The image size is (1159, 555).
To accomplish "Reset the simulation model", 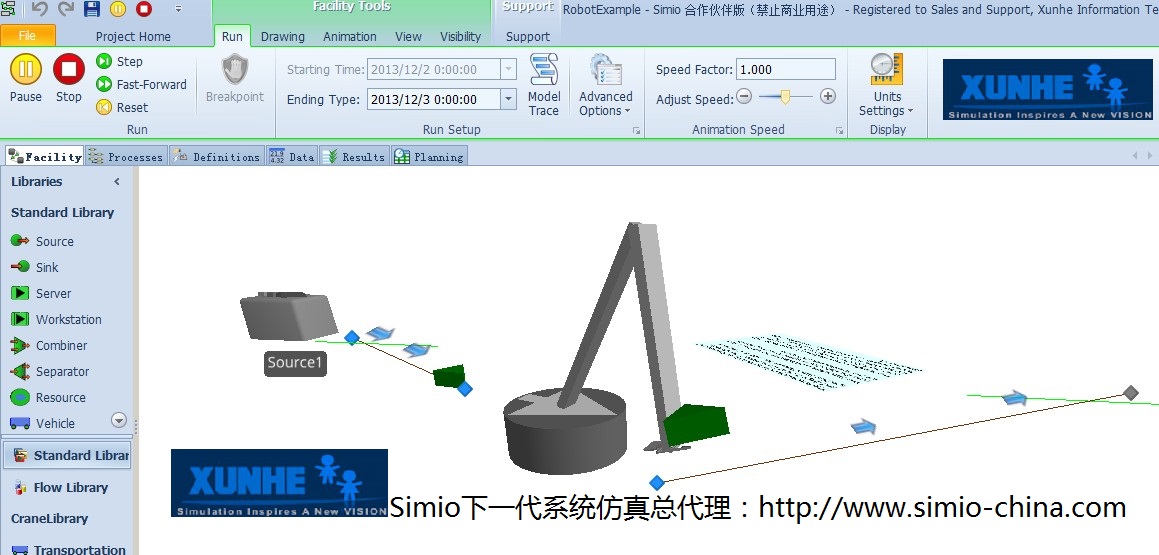I will tap(104, 107).
